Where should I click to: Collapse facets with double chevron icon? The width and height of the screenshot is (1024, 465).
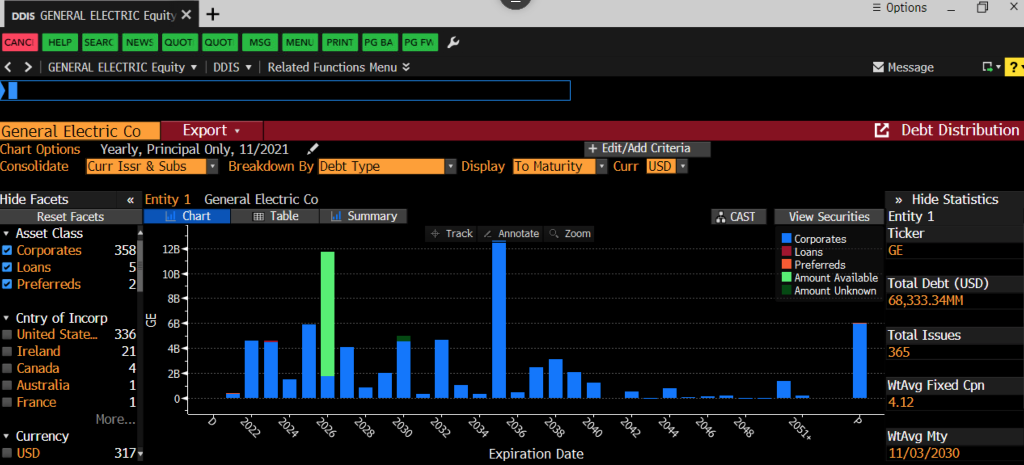[130, 200]
